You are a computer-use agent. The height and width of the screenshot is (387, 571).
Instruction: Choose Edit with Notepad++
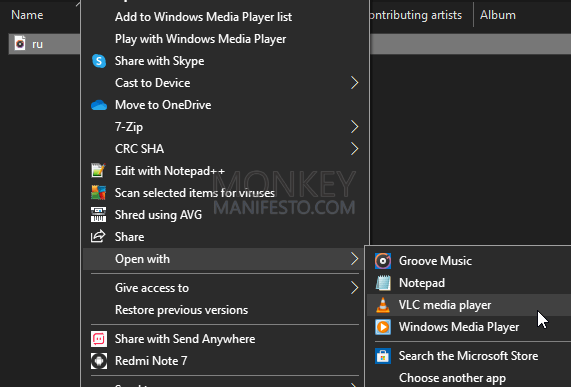(170, 171)
